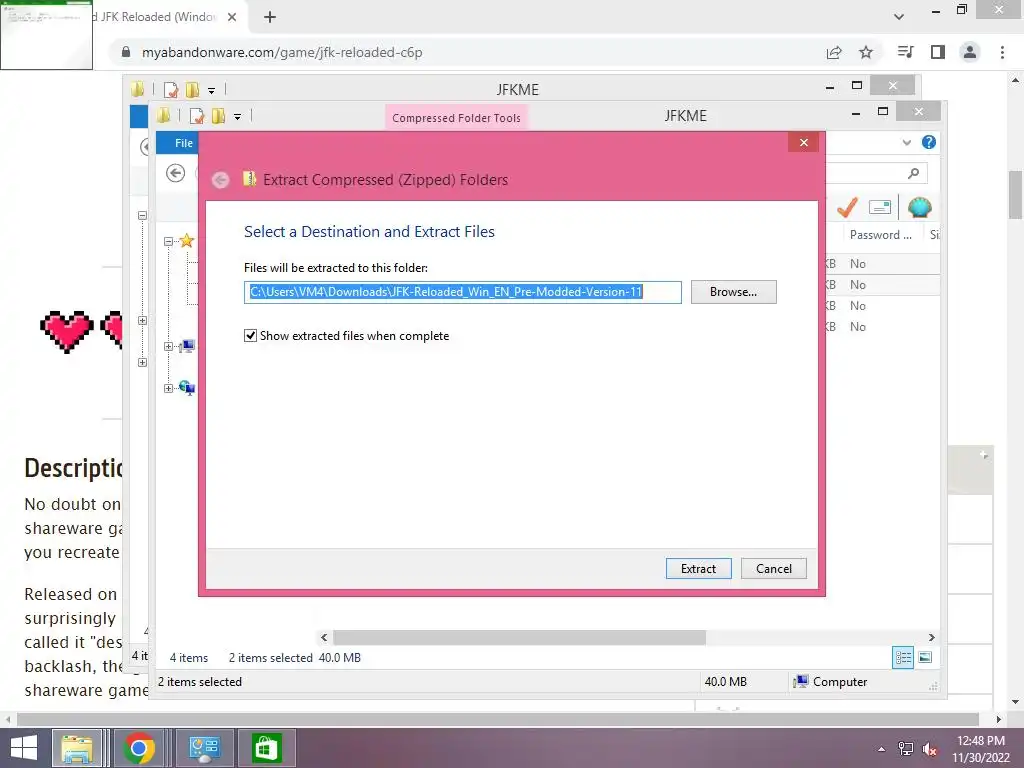Open File Explorer from the taskbar
The width and height of the screenshot is (1024, 768).
point(77,748)
